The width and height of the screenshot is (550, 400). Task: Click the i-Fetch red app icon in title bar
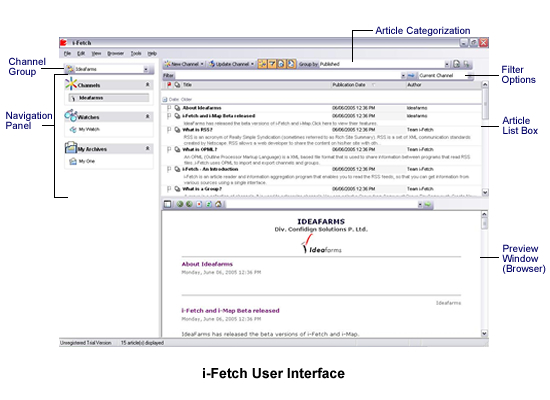[x=63, y=42]
